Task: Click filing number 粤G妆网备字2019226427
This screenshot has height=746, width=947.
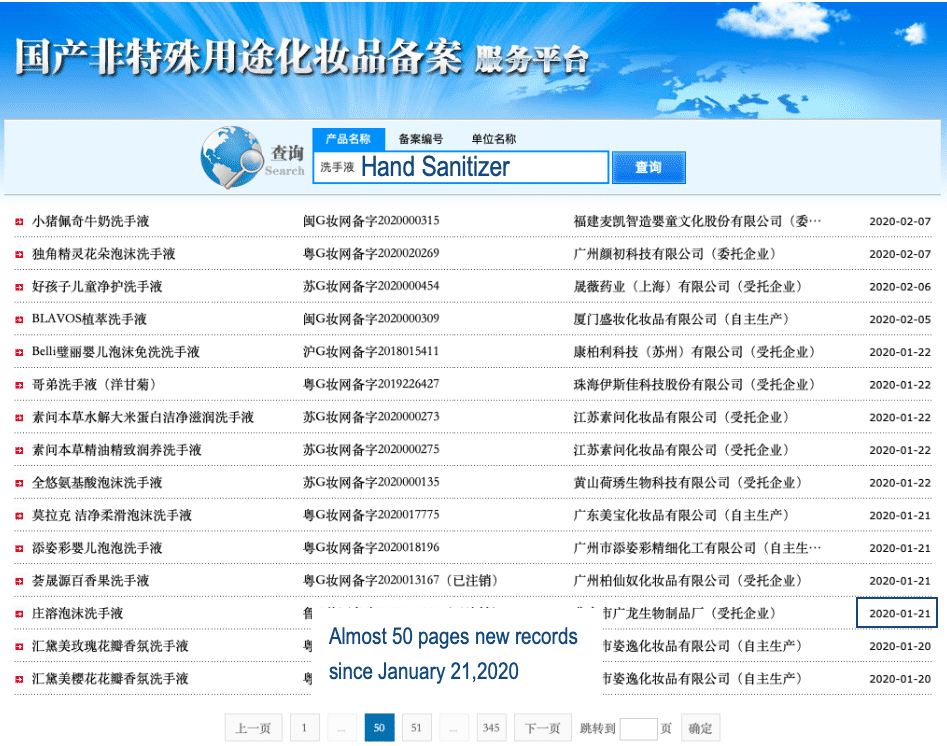Action: [x=371, y=384]
